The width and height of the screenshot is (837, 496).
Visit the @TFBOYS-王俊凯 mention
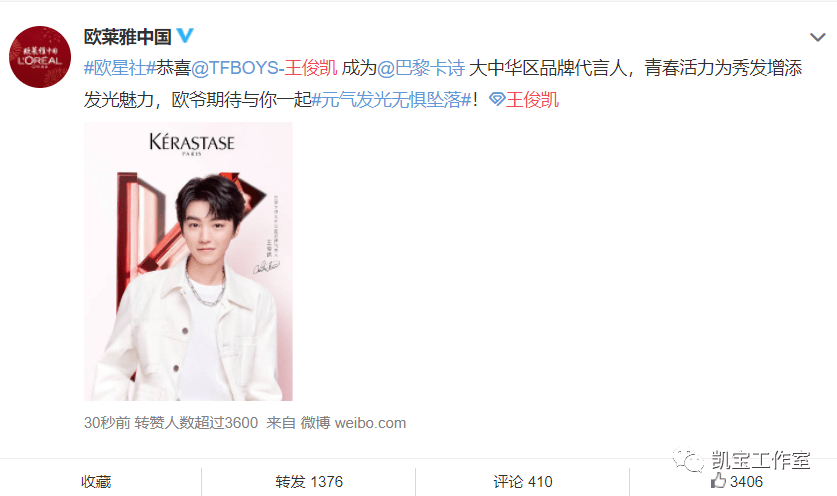pos(264,68)
